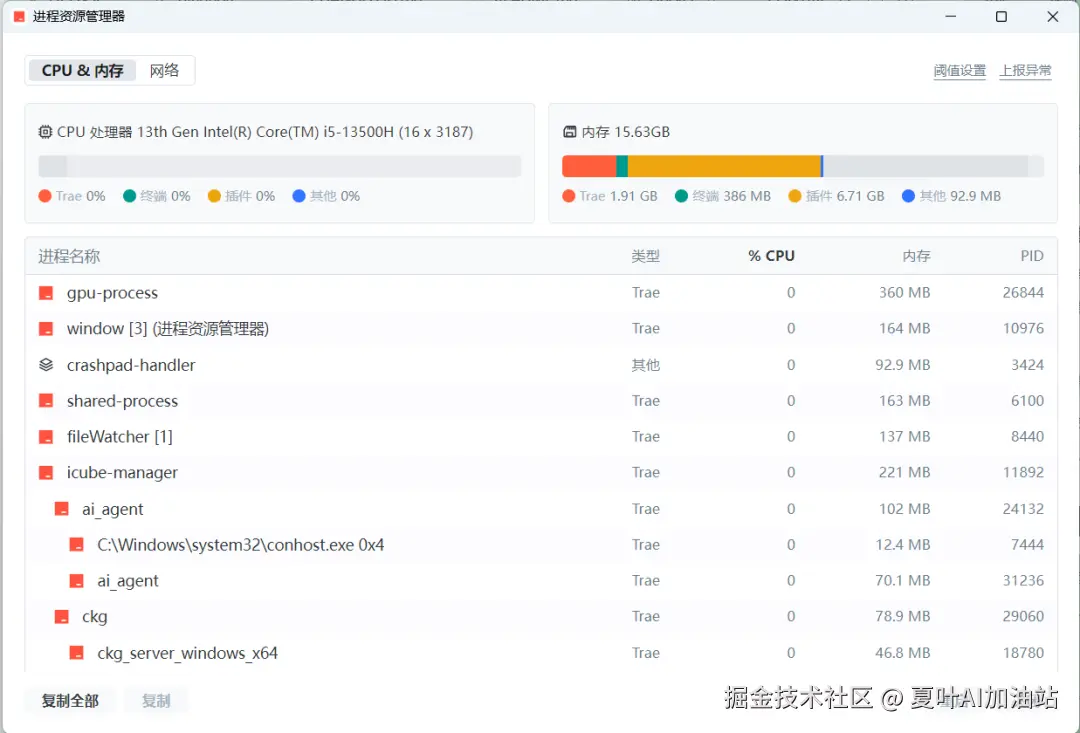
Task: Select the shared-process row name
Action: (123, 401)
